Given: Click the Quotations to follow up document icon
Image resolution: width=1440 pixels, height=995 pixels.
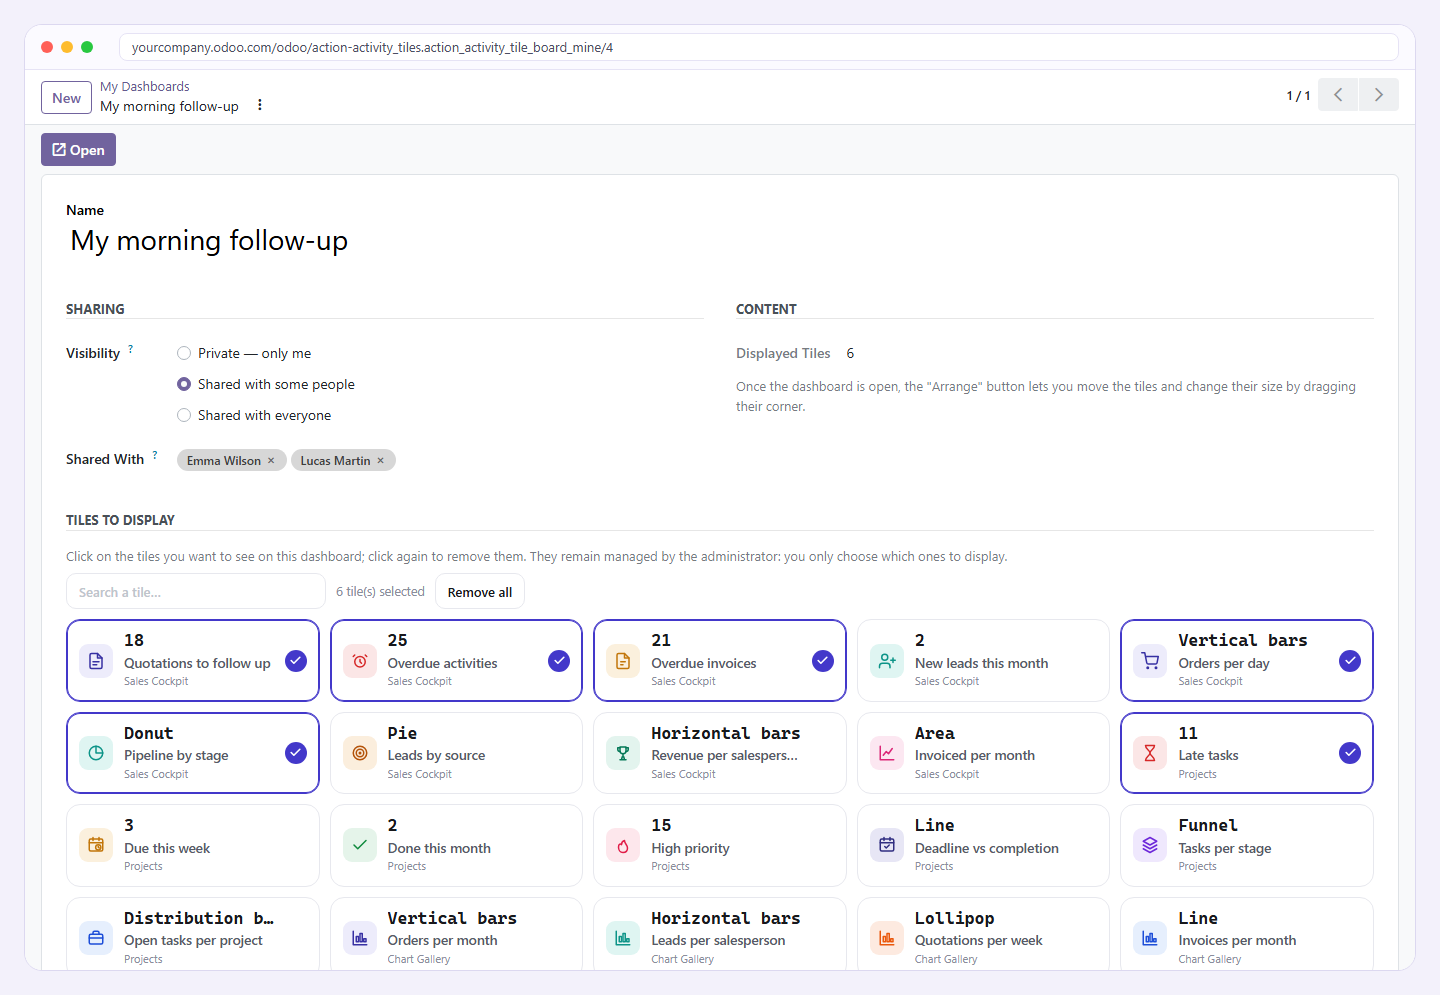Looking at the screenshot, I should (x=96, y=661).
